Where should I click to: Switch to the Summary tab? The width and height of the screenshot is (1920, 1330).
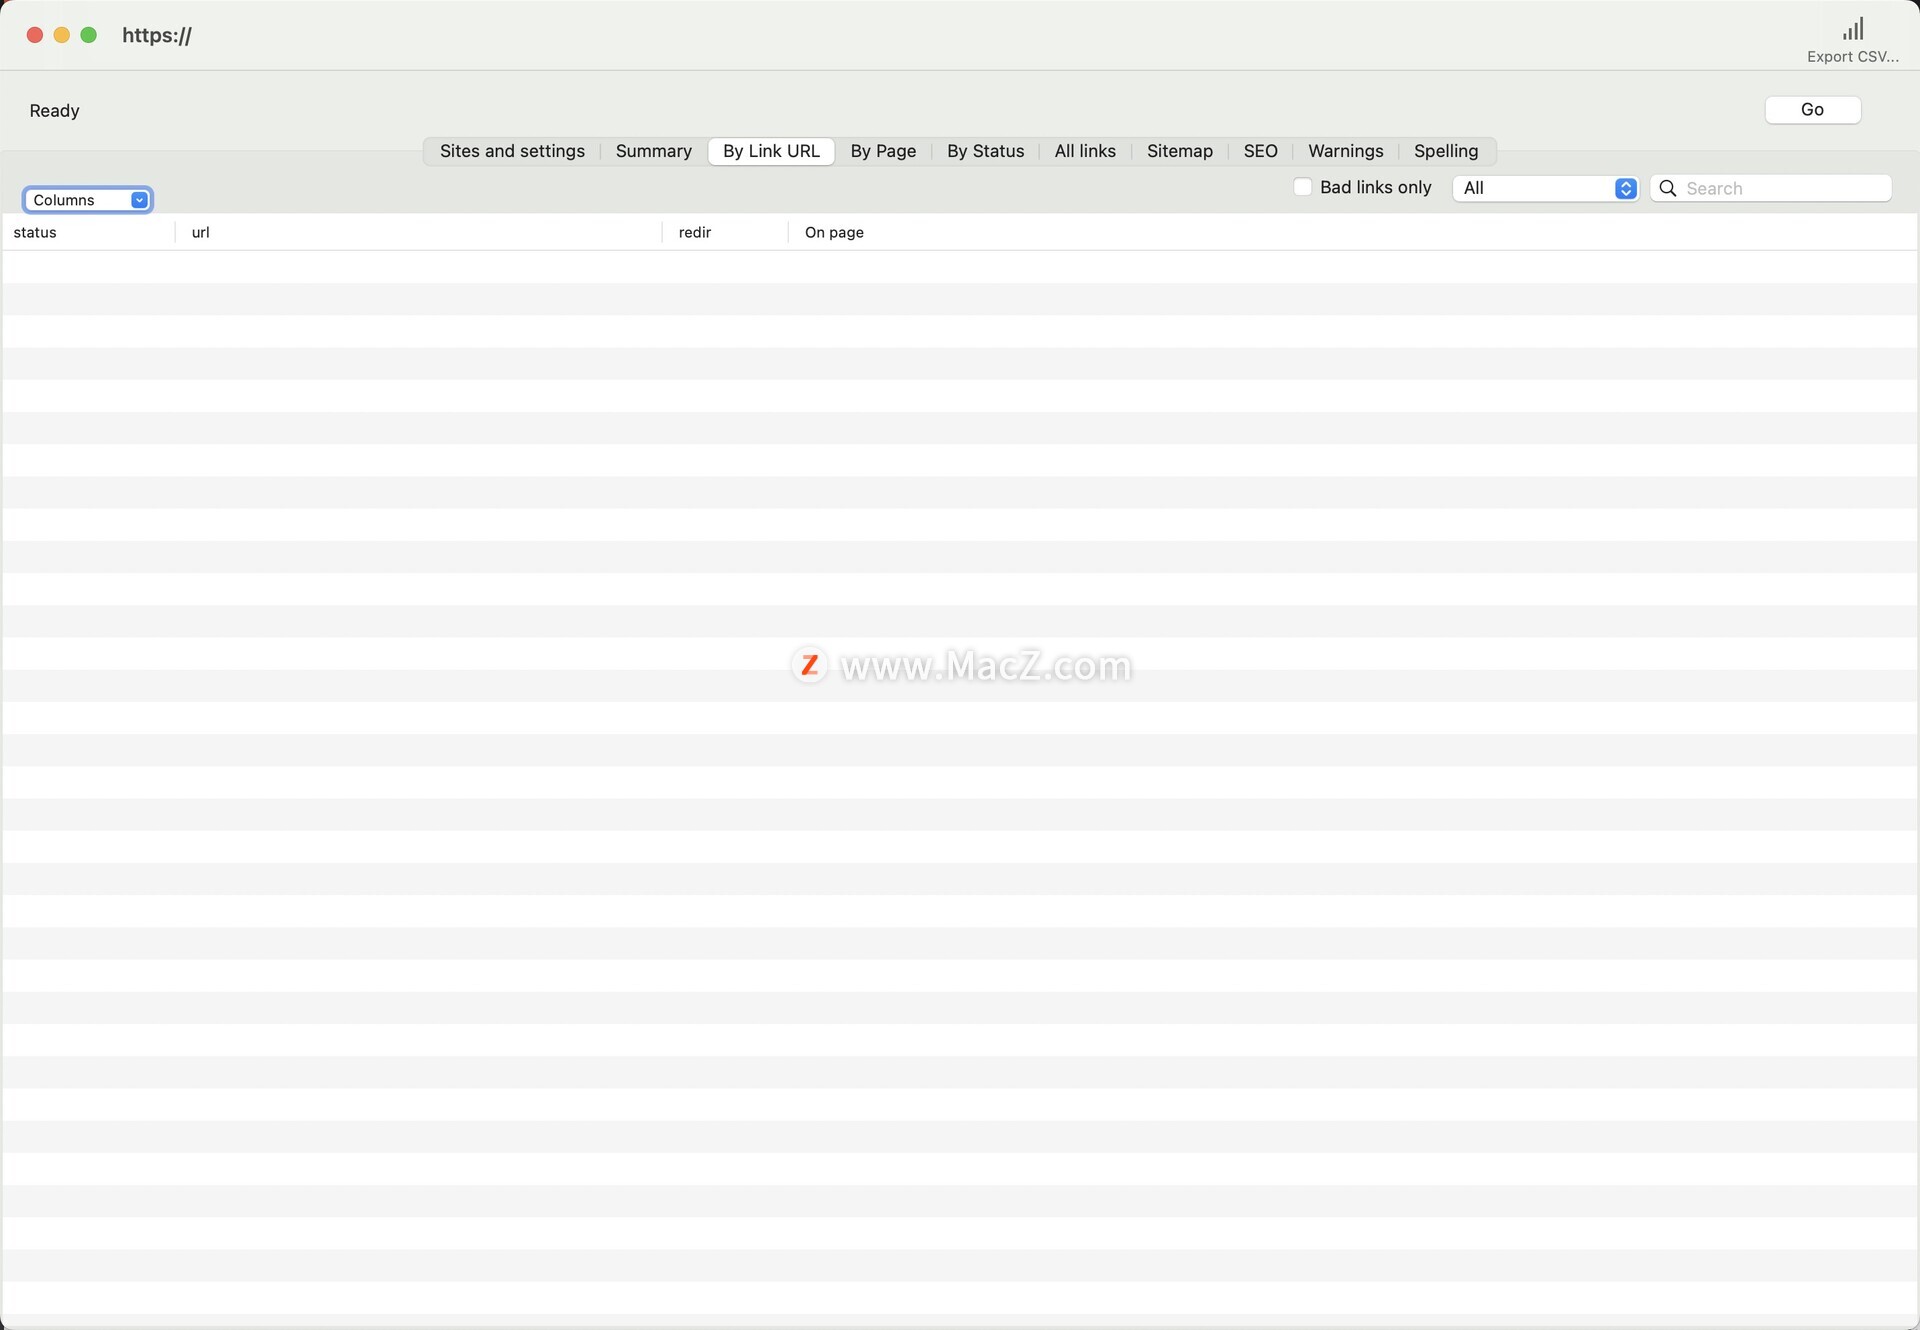(653, 151)
